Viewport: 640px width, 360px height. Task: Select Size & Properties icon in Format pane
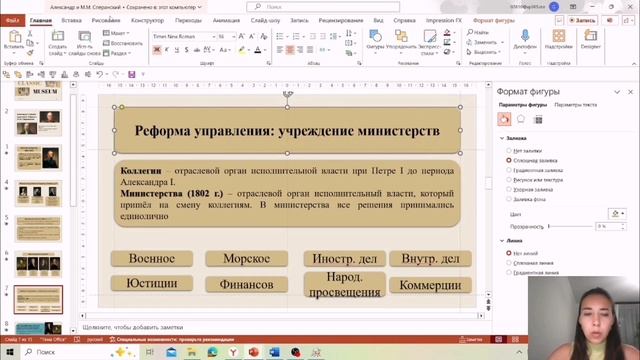pyautogui.click(x=538, y=119)
